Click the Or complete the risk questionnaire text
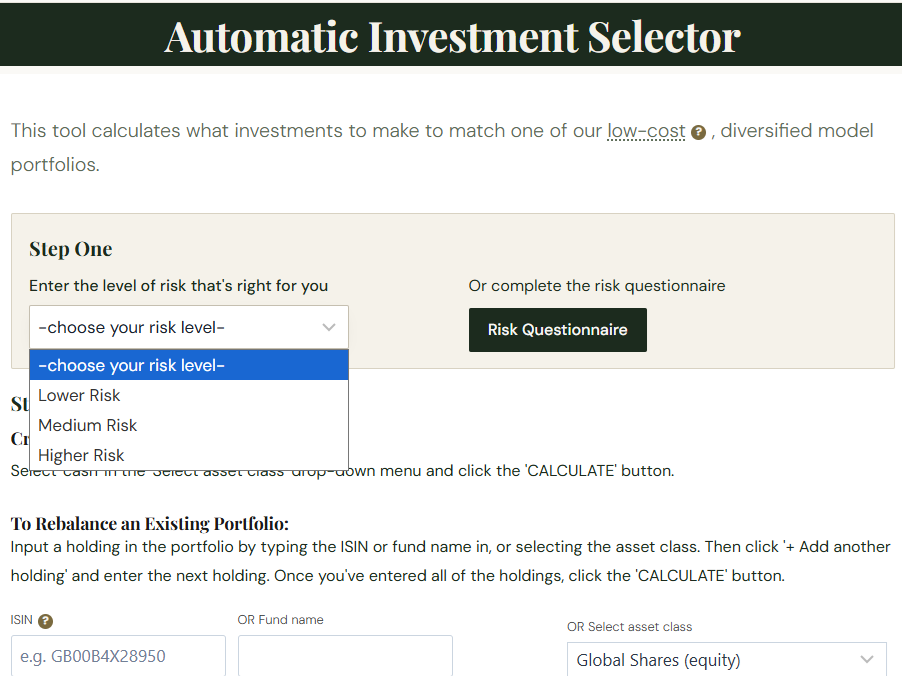Image resolution: width=902 pixels, height=676 pixels. click(597, 285)
